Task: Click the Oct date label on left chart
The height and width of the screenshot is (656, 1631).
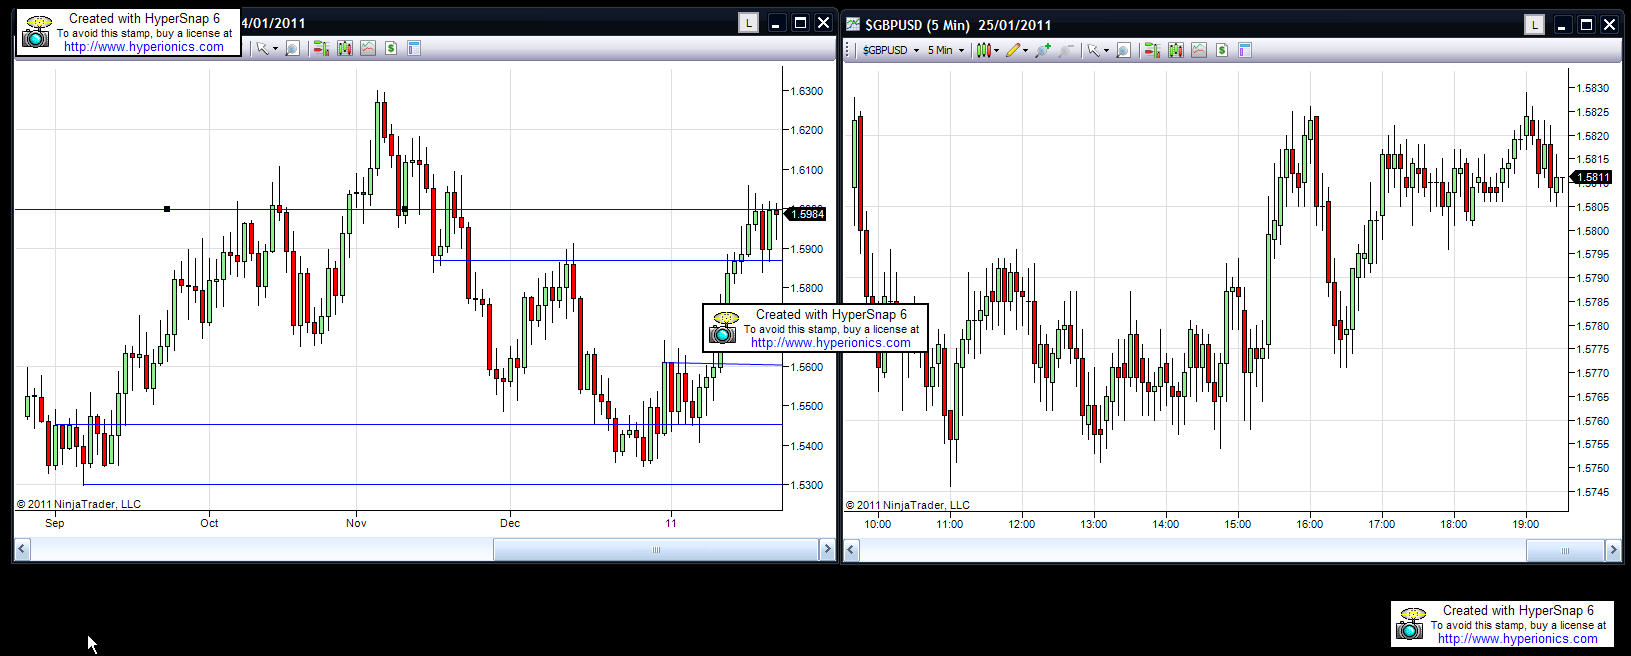Action: pos(209,523)
